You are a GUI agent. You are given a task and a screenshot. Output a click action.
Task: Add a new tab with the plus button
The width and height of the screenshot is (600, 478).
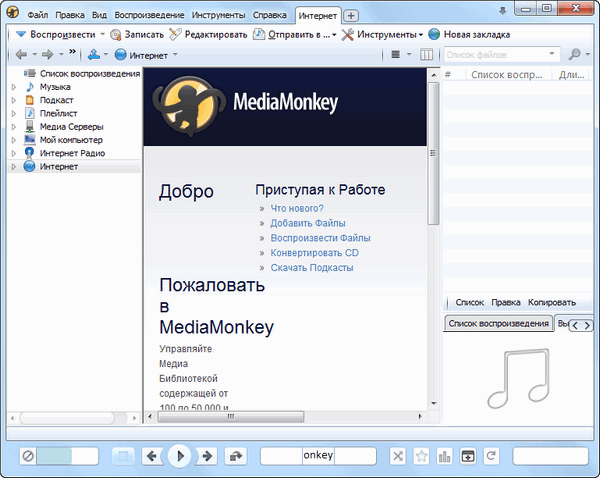[351, 15]
